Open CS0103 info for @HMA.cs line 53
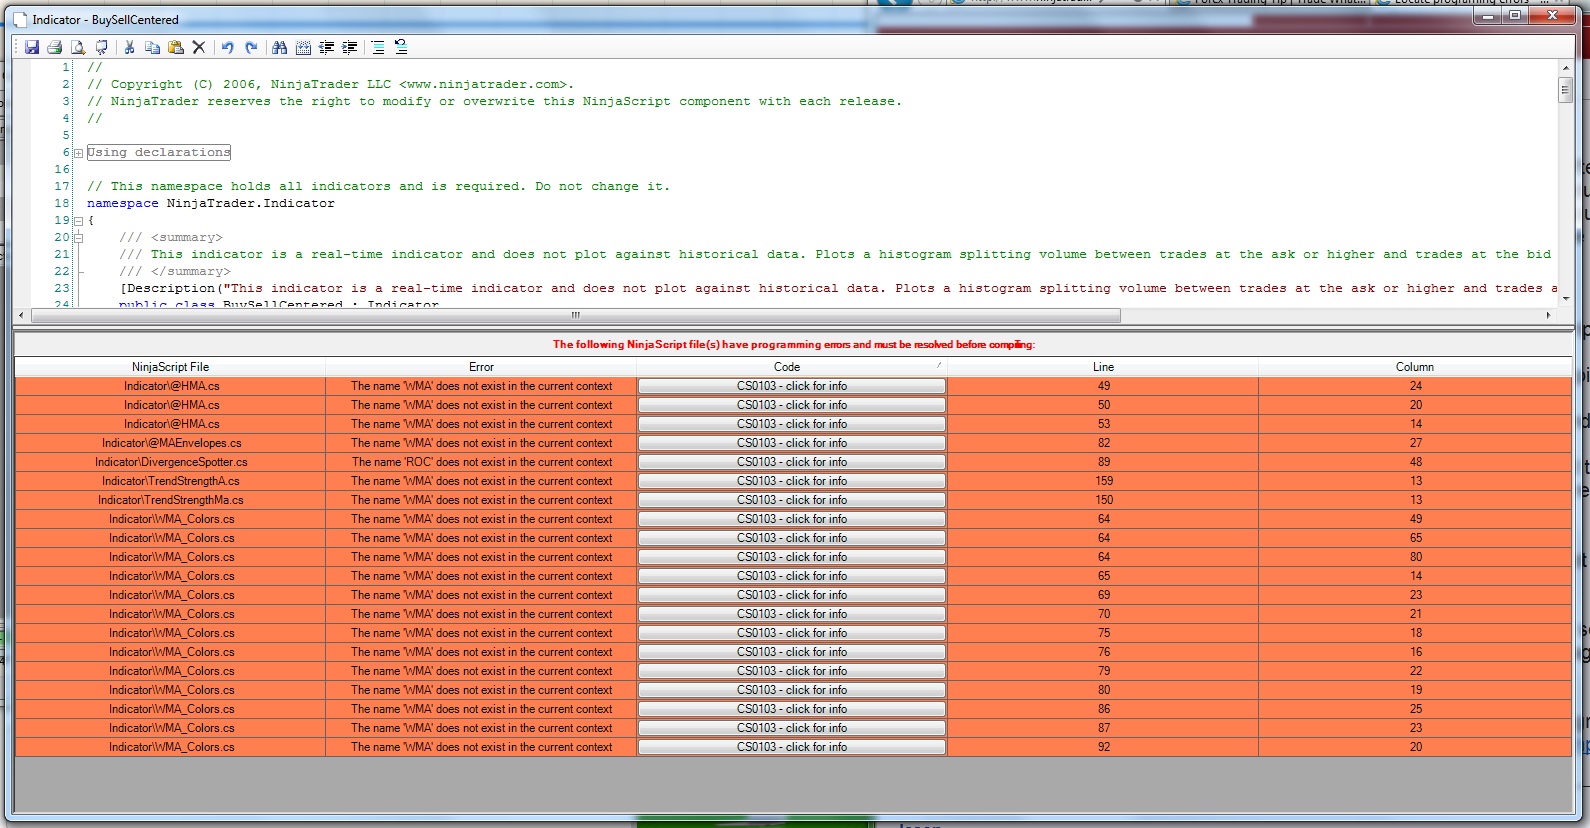Screen dimensions: 1590x828 [792, 424]
